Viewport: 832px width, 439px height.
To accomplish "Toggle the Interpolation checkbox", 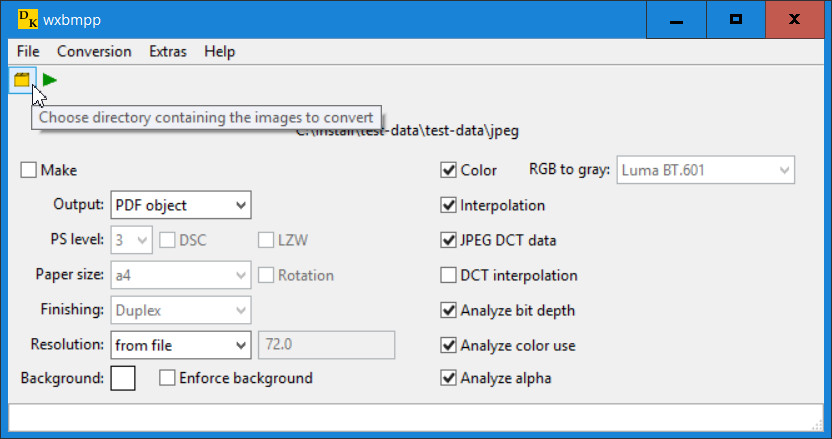I will 449,205.
